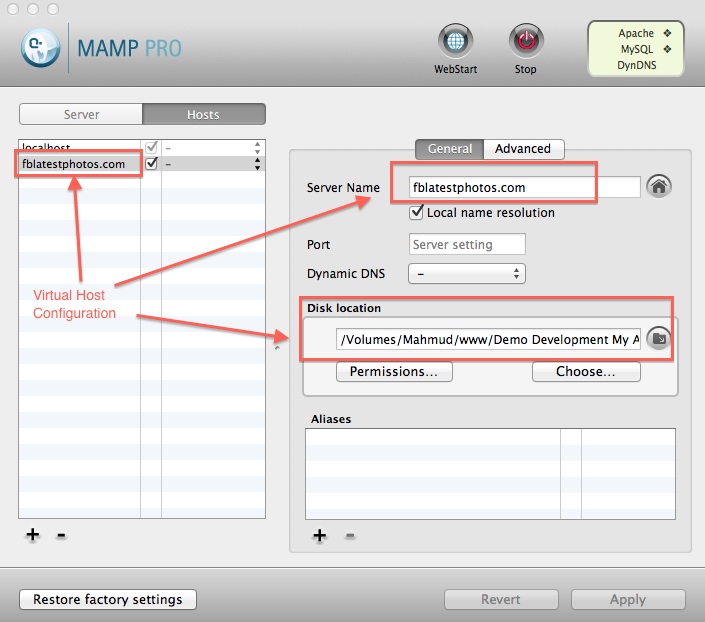Viewport: 705px width, 622px height.
Task: Select localhost in hosts list
Action: pyautogui.click(x=46, y=147)
